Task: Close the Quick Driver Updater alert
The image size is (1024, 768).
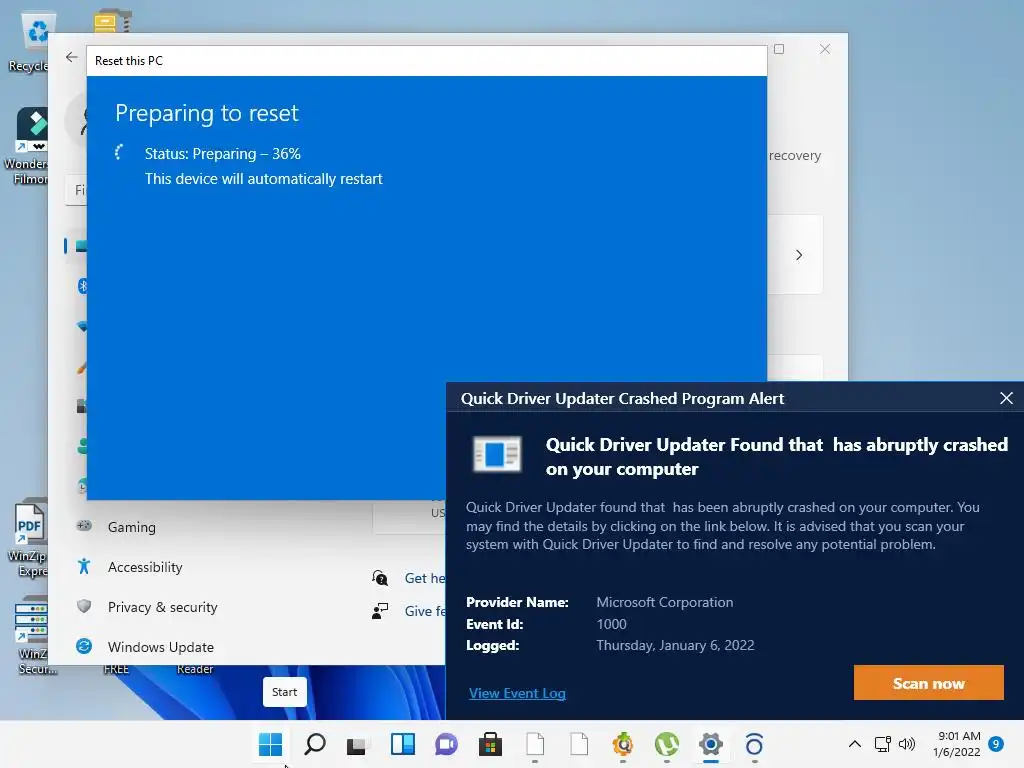Action: coord(1006,398)
